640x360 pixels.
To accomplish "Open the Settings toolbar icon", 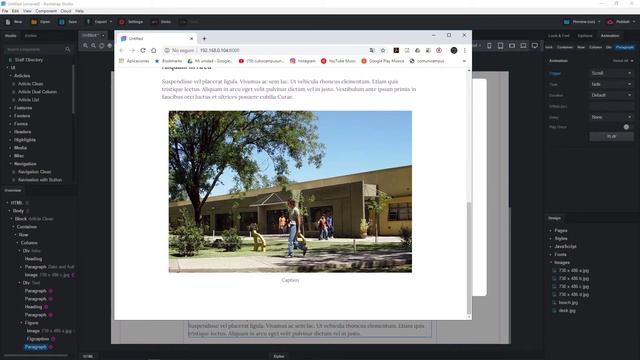I will pos(122,22).
